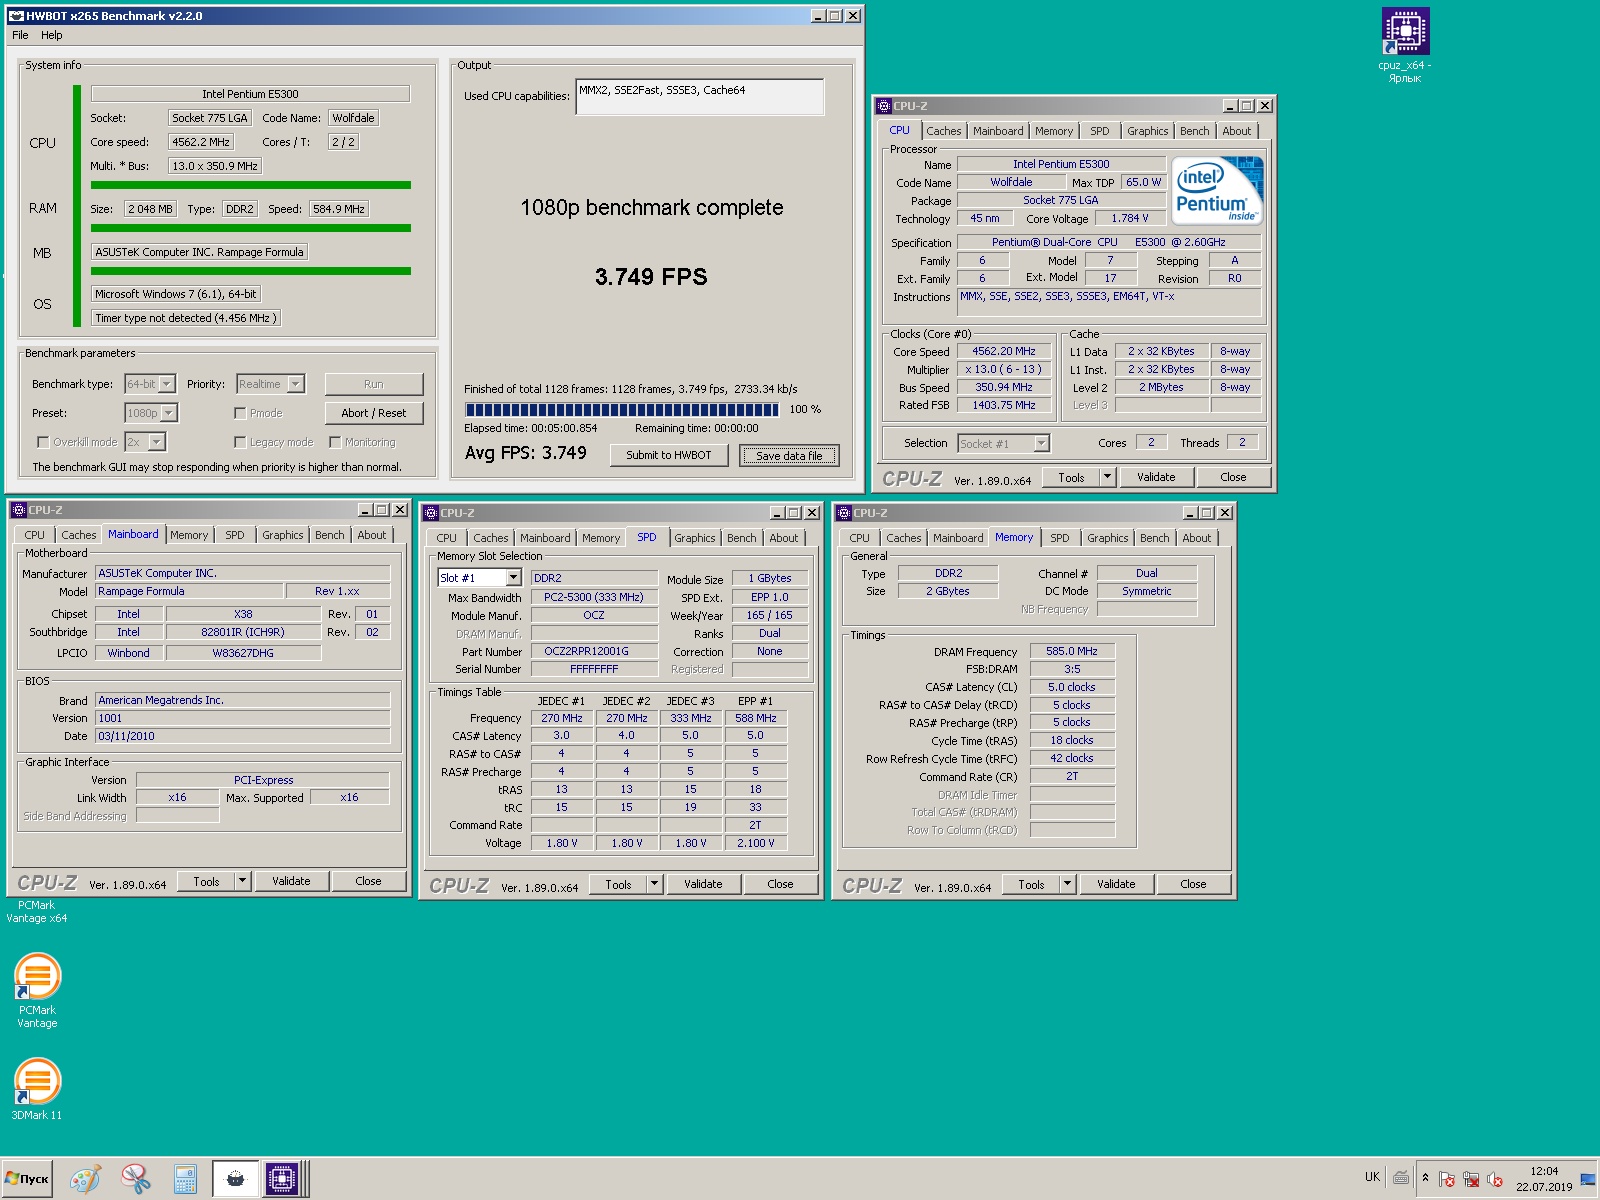Click the green CPU status bar
1600x1200 pixels.
(x=251, y=185)
